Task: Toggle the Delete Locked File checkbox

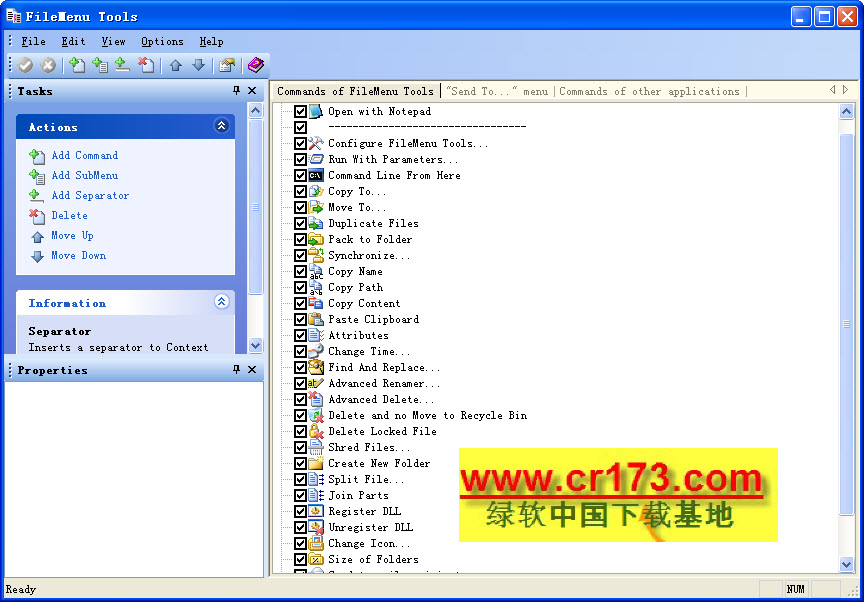Action: pos(300,431)
